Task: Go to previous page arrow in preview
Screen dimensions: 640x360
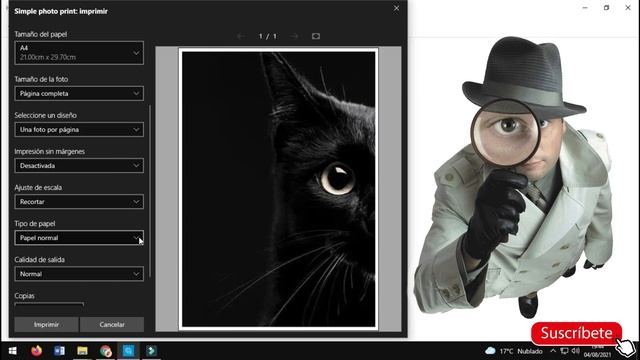Action: pyautogui.click(x=241, y=36)
